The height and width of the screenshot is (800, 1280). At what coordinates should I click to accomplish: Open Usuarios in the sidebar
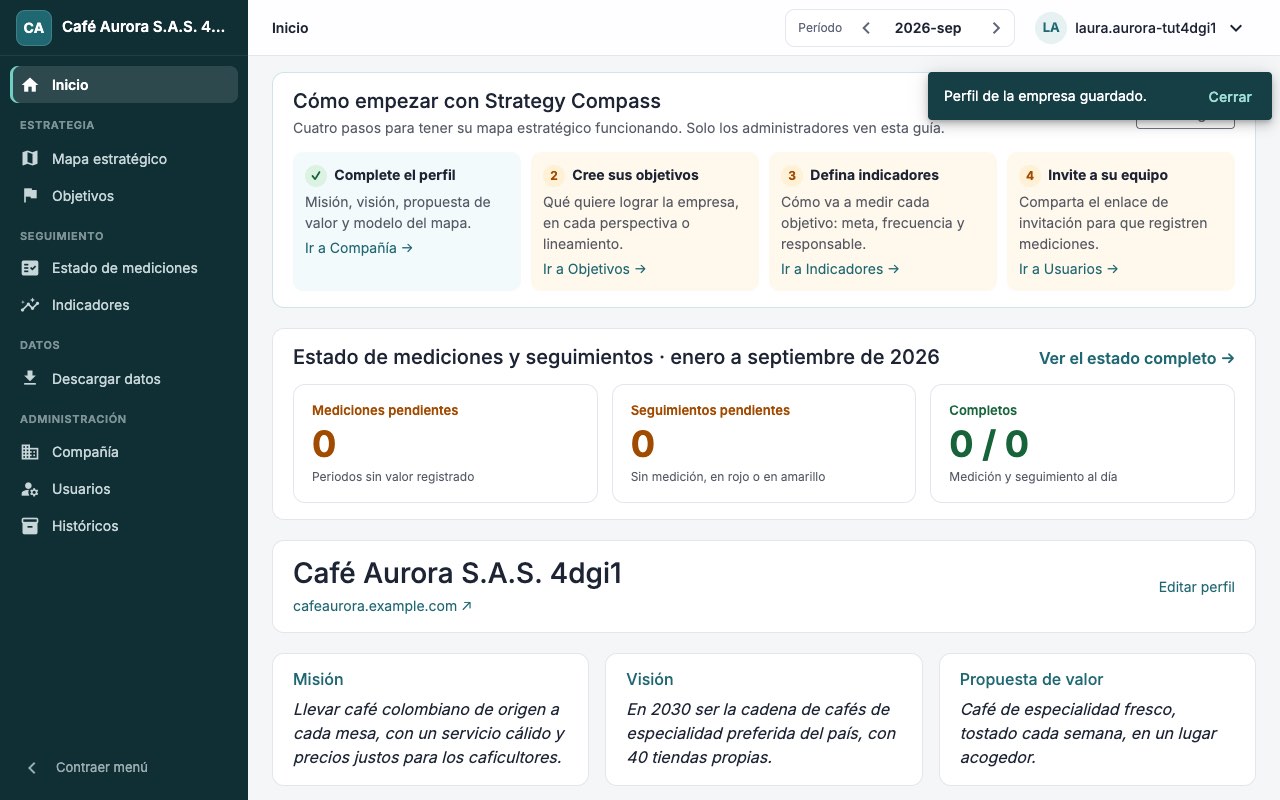click(x=124, y=489)
